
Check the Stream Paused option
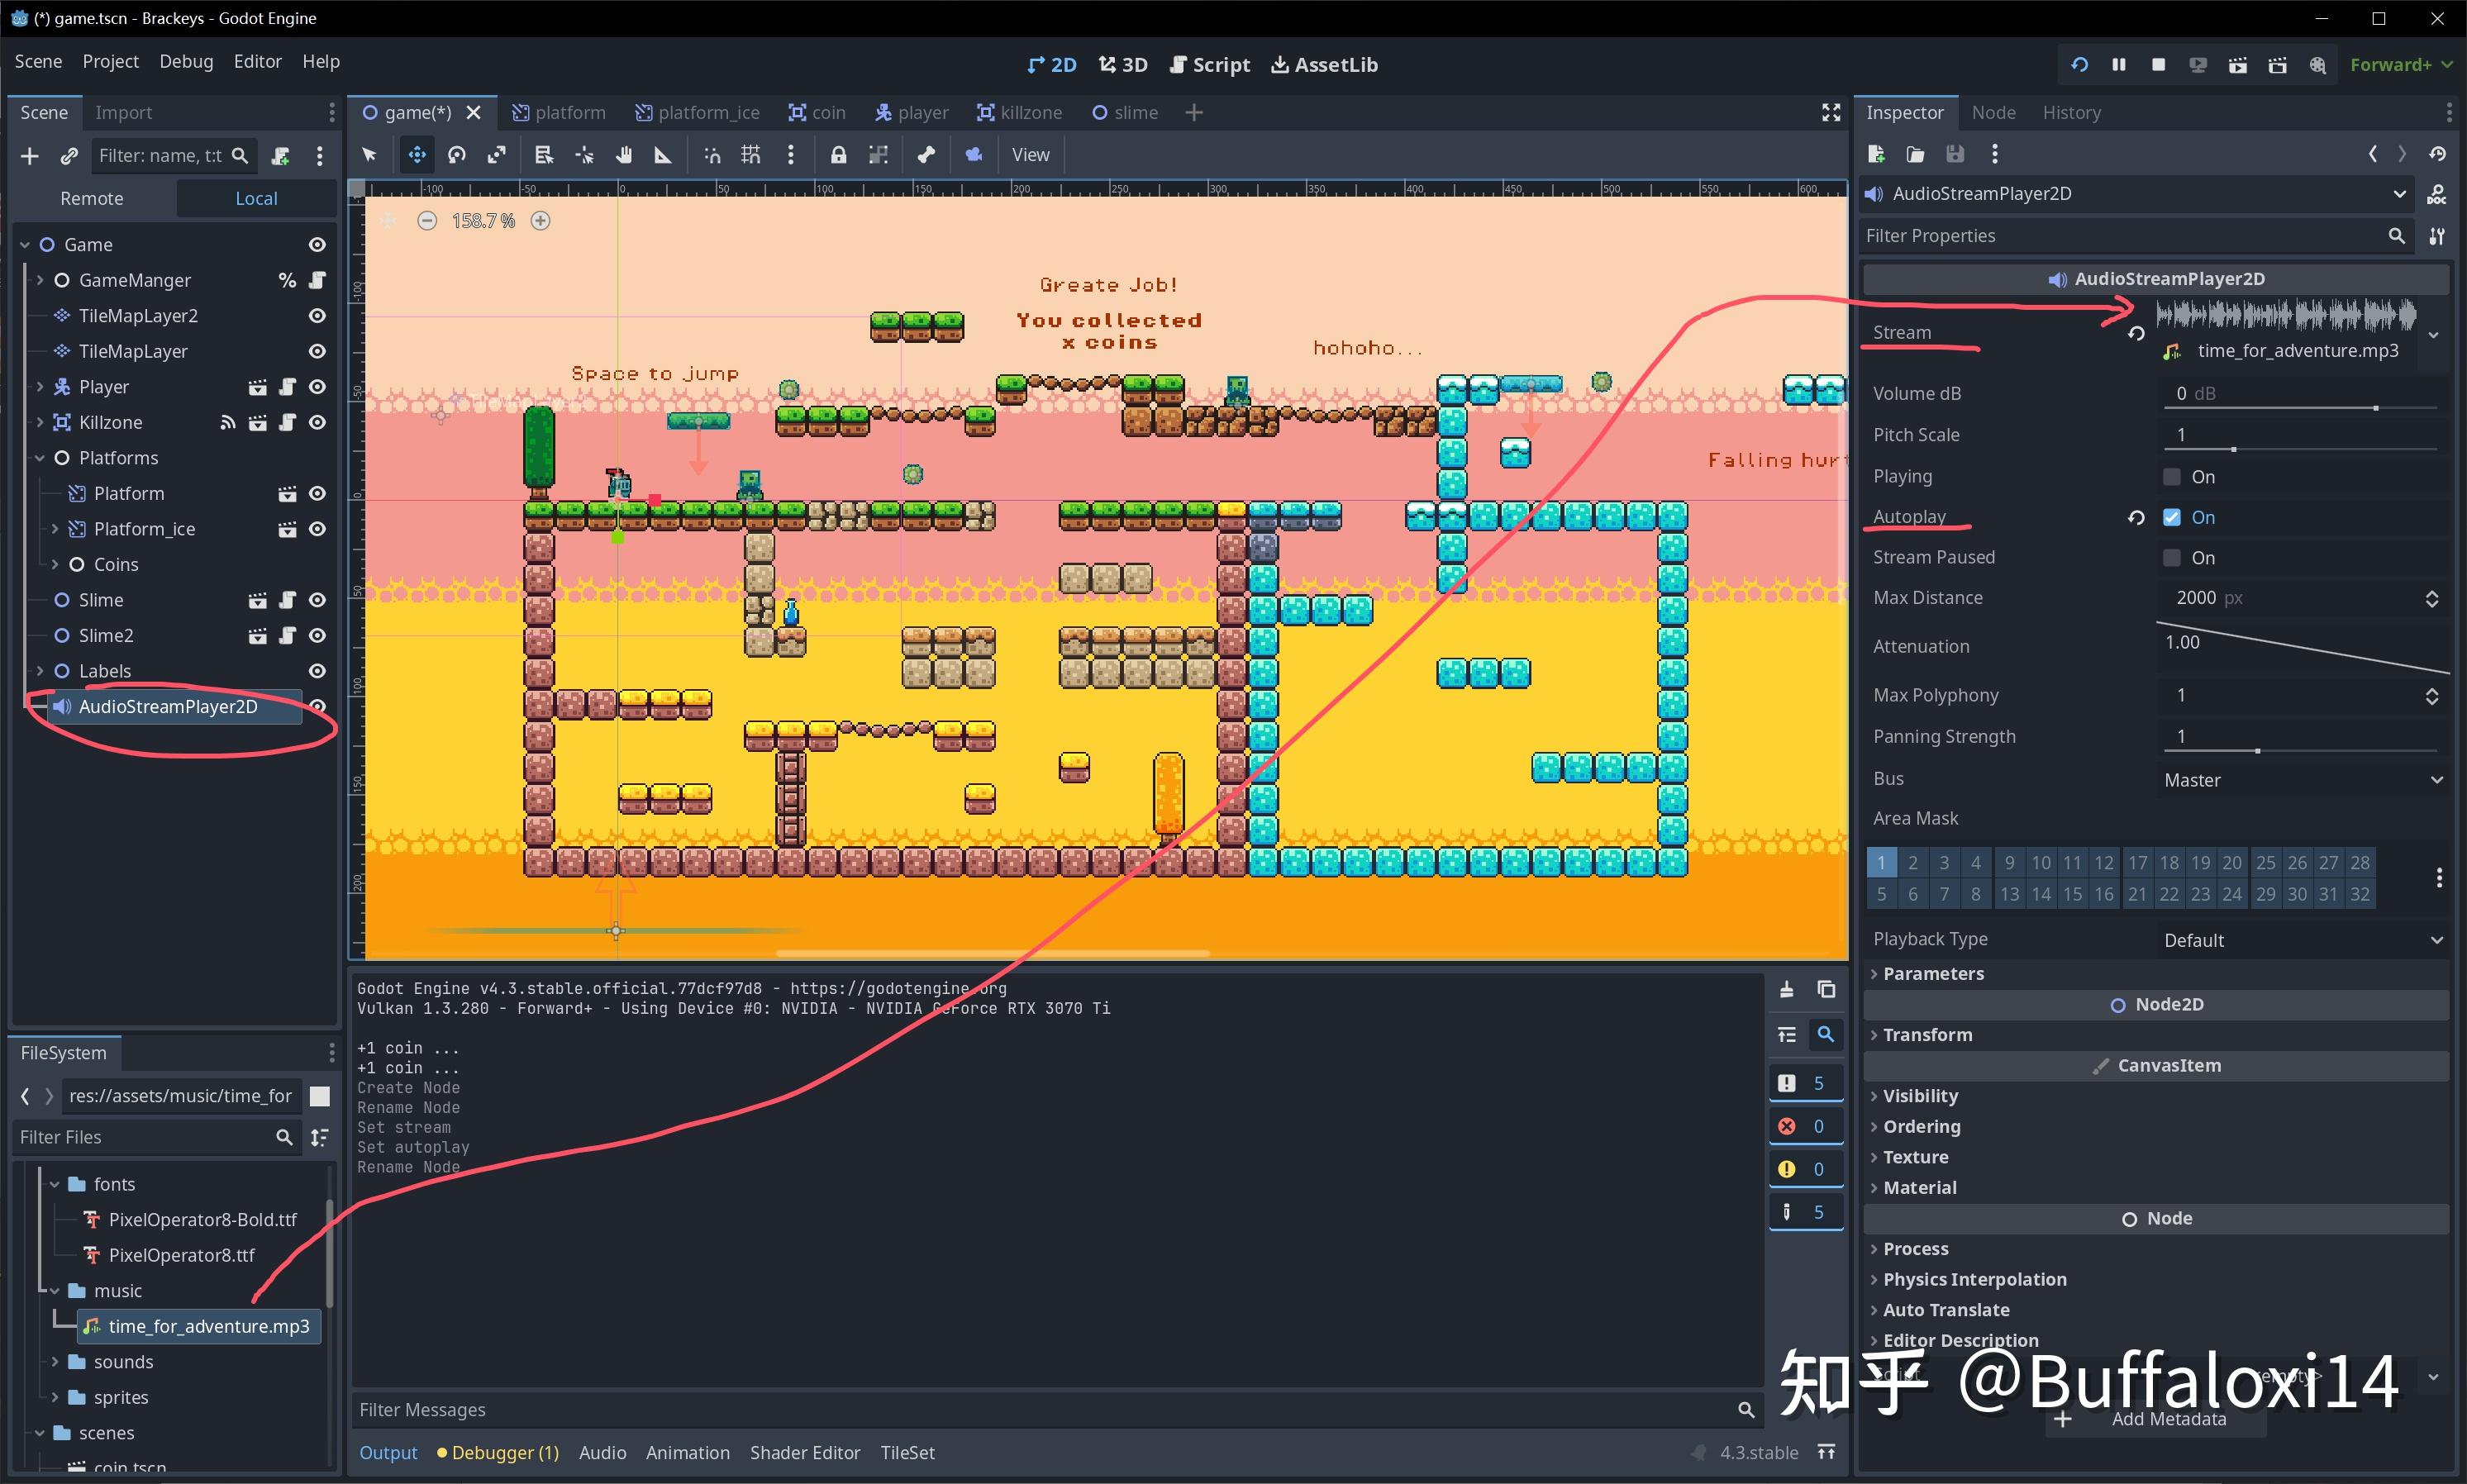tap(2171, 557)
